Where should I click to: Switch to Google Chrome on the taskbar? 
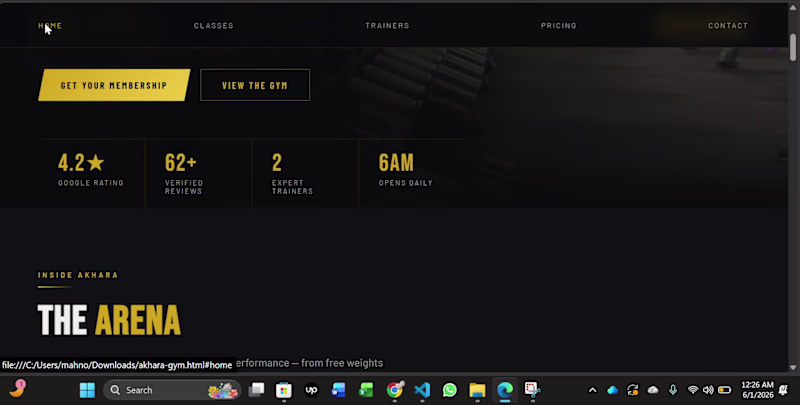(394, 390)
